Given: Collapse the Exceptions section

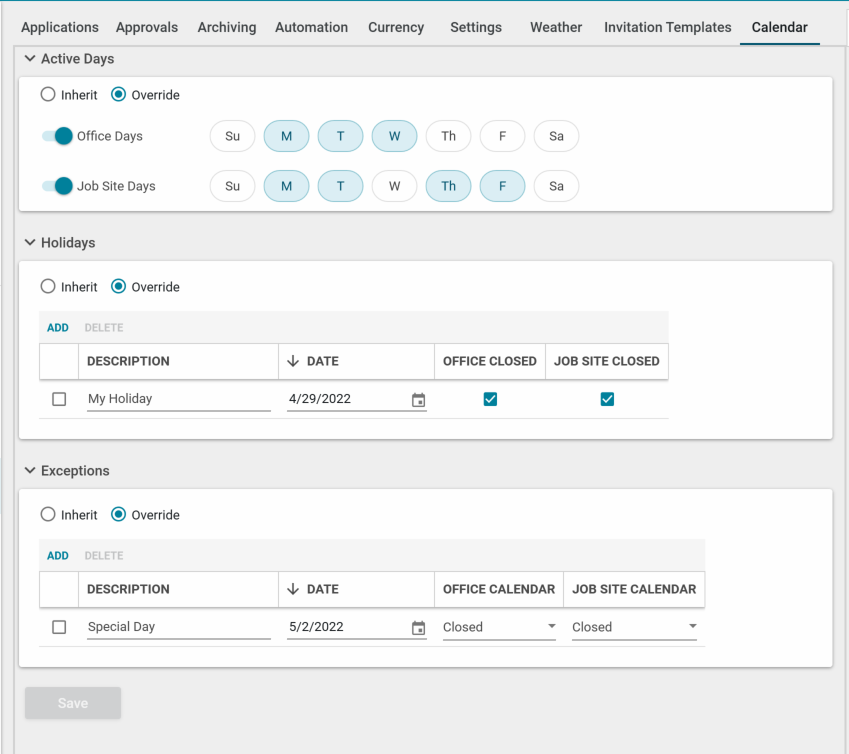Looking at the screenshot, I should 30,470.
